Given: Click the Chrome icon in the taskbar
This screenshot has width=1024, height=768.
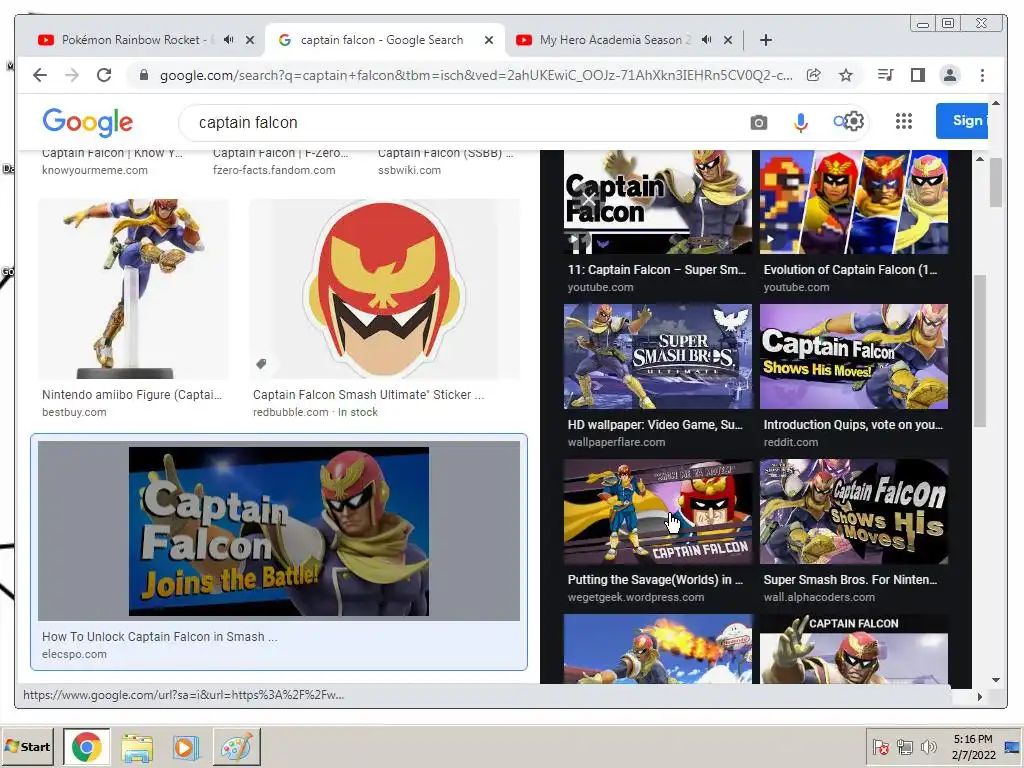Looking at the screenshot, I should (87, 747).
